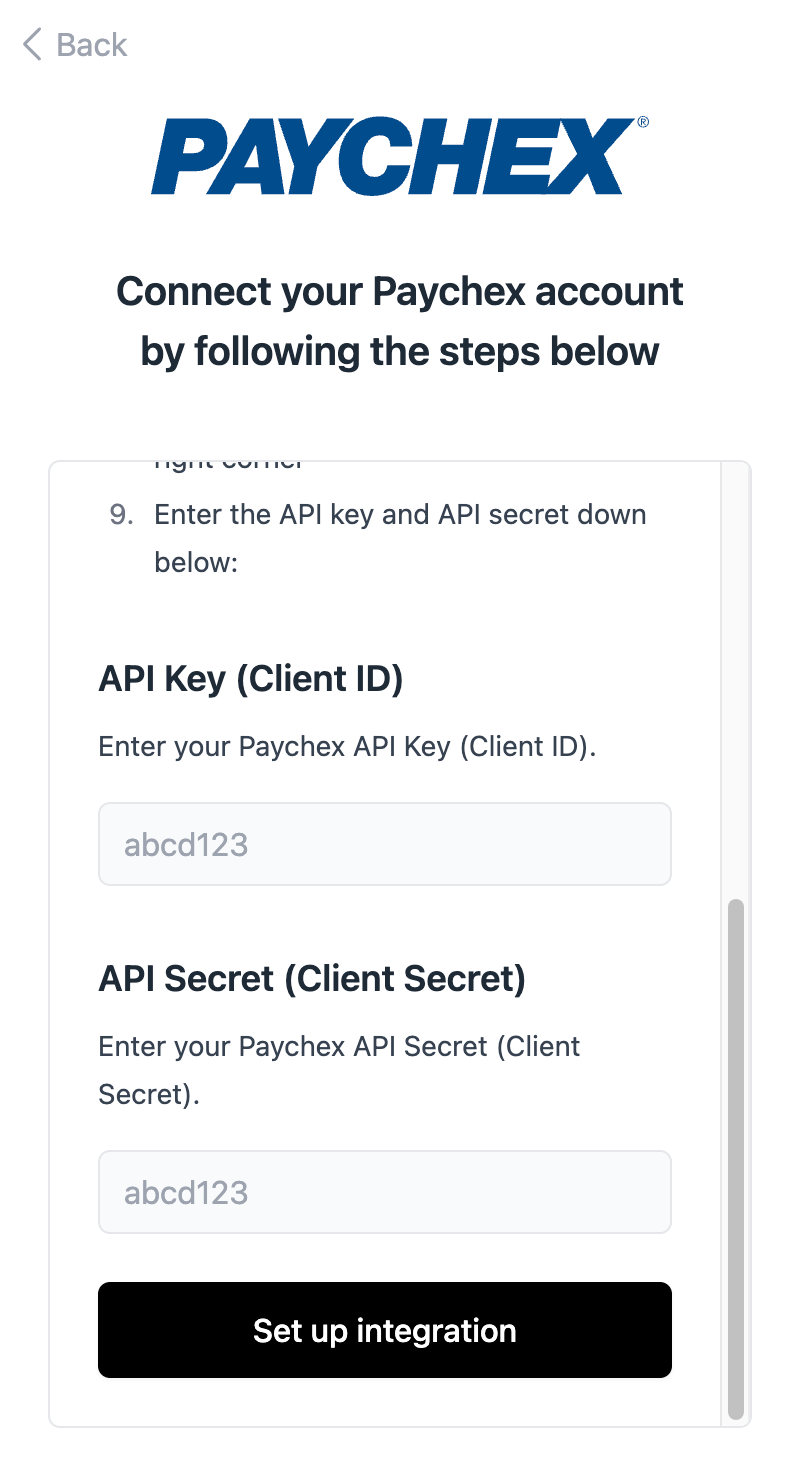Focus the API Secret (Client Secret) input field
Image resolution: width=788 pixels, height=1476 pixels.
(x=384, y=1192)
